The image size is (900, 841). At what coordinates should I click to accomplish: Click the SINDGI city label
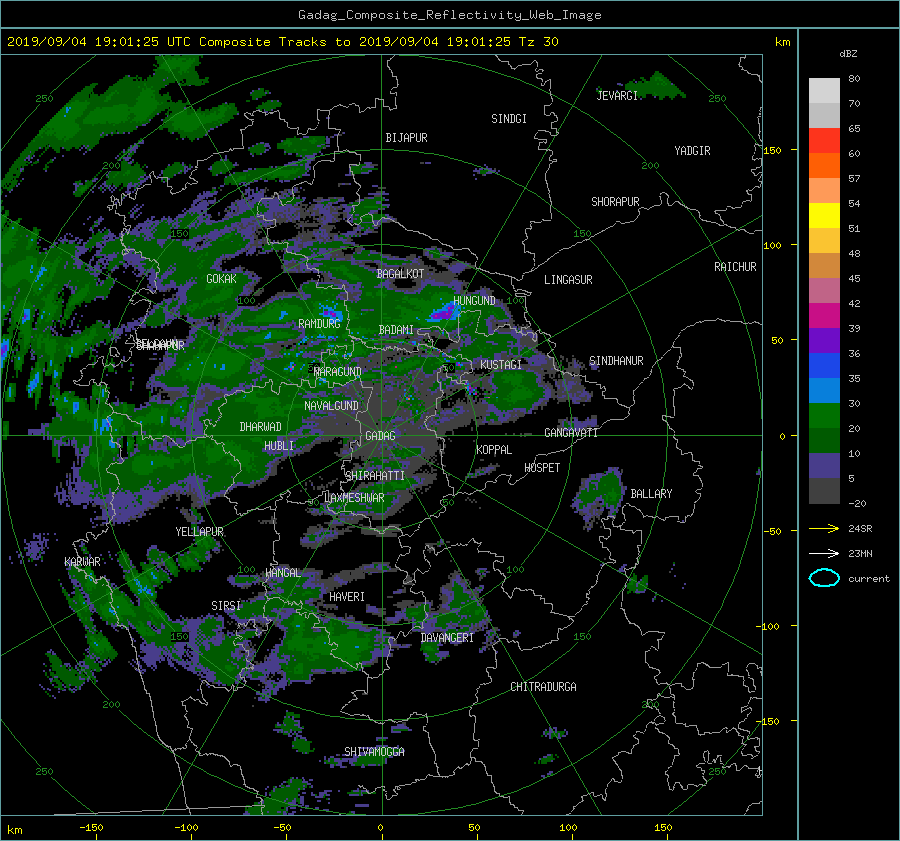[x=509, y=119]
